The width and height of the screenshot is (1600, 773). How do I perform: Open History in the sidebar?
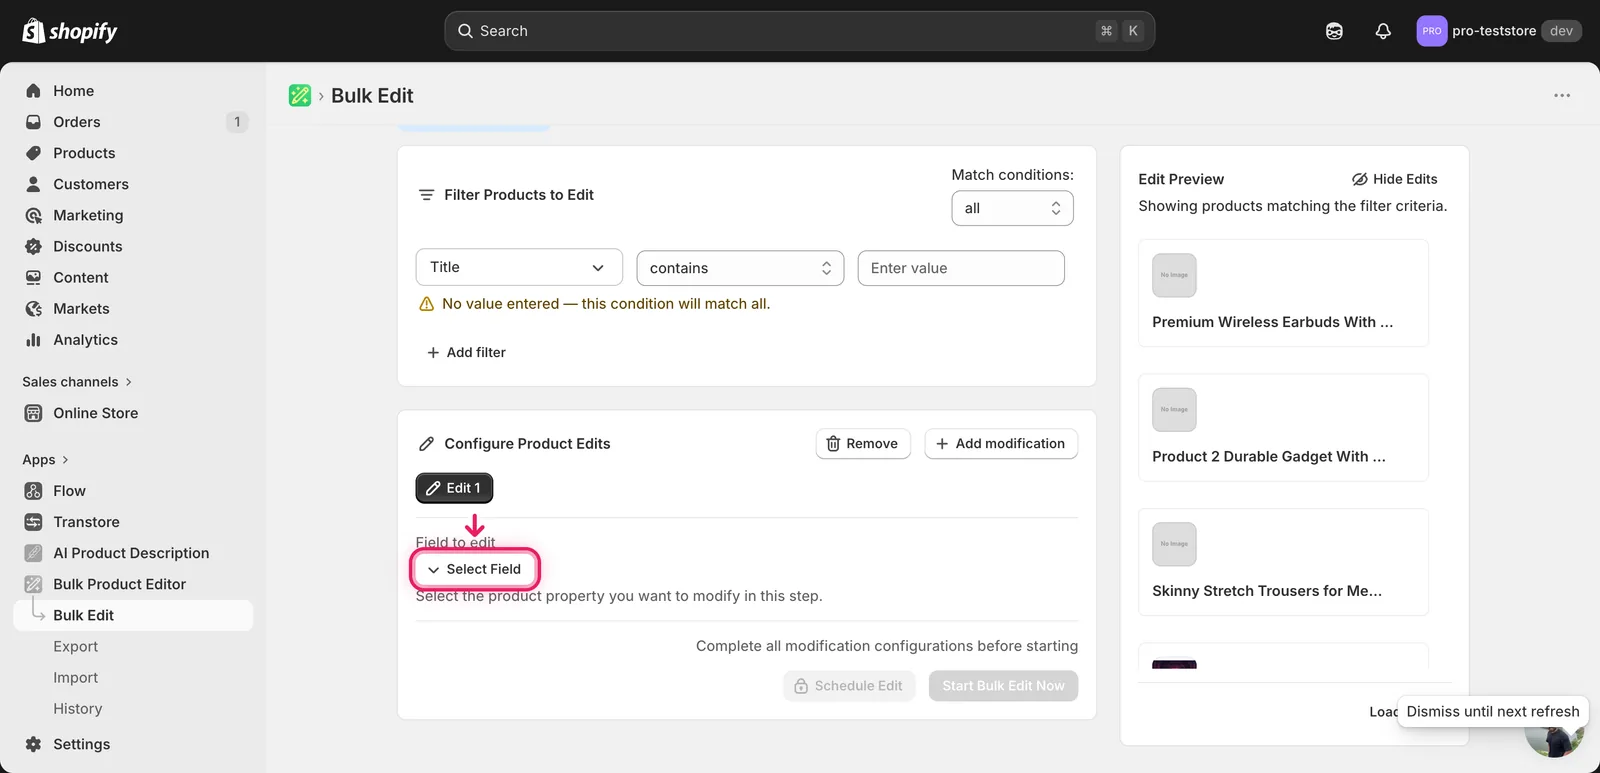(78, 709)
